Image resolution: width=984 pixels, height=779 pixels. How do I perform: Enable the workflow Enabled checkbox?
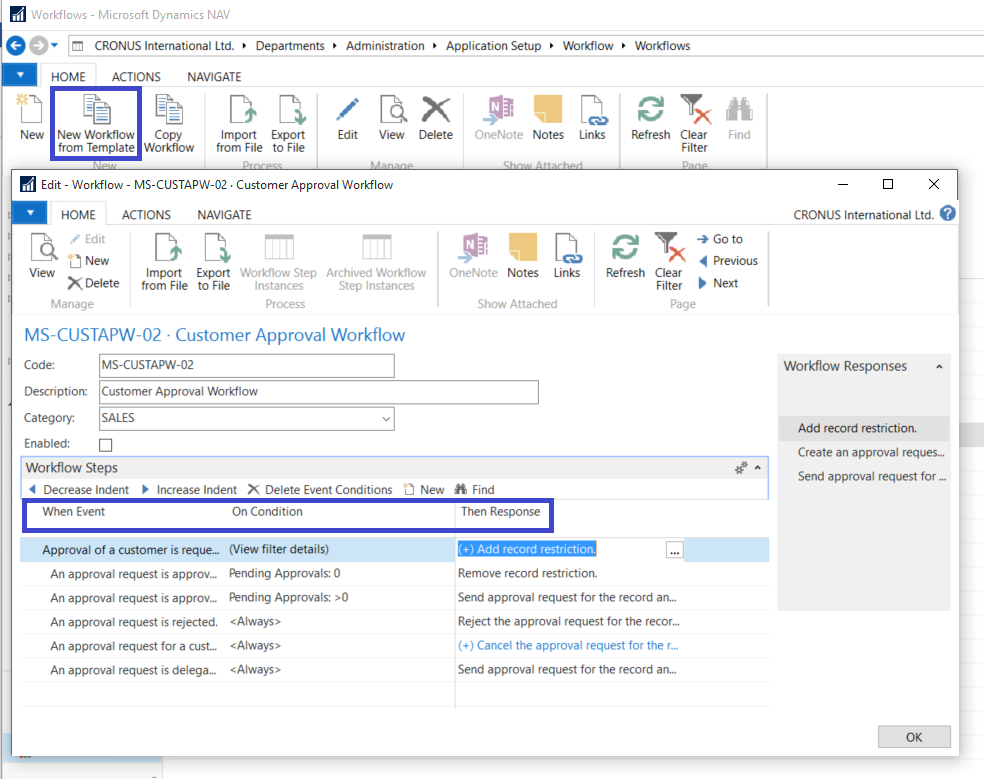tap(106, 444)
